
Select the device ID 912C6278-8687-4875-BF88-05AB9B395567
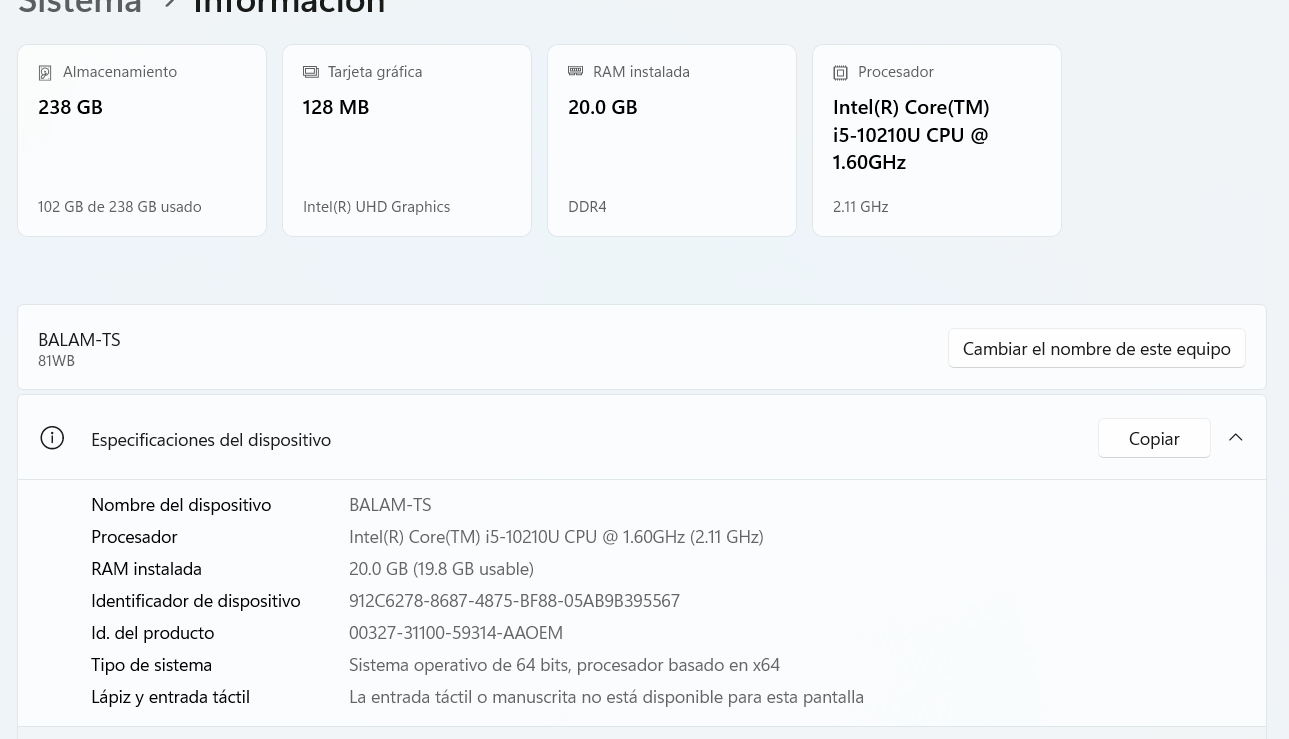(514, 601)
